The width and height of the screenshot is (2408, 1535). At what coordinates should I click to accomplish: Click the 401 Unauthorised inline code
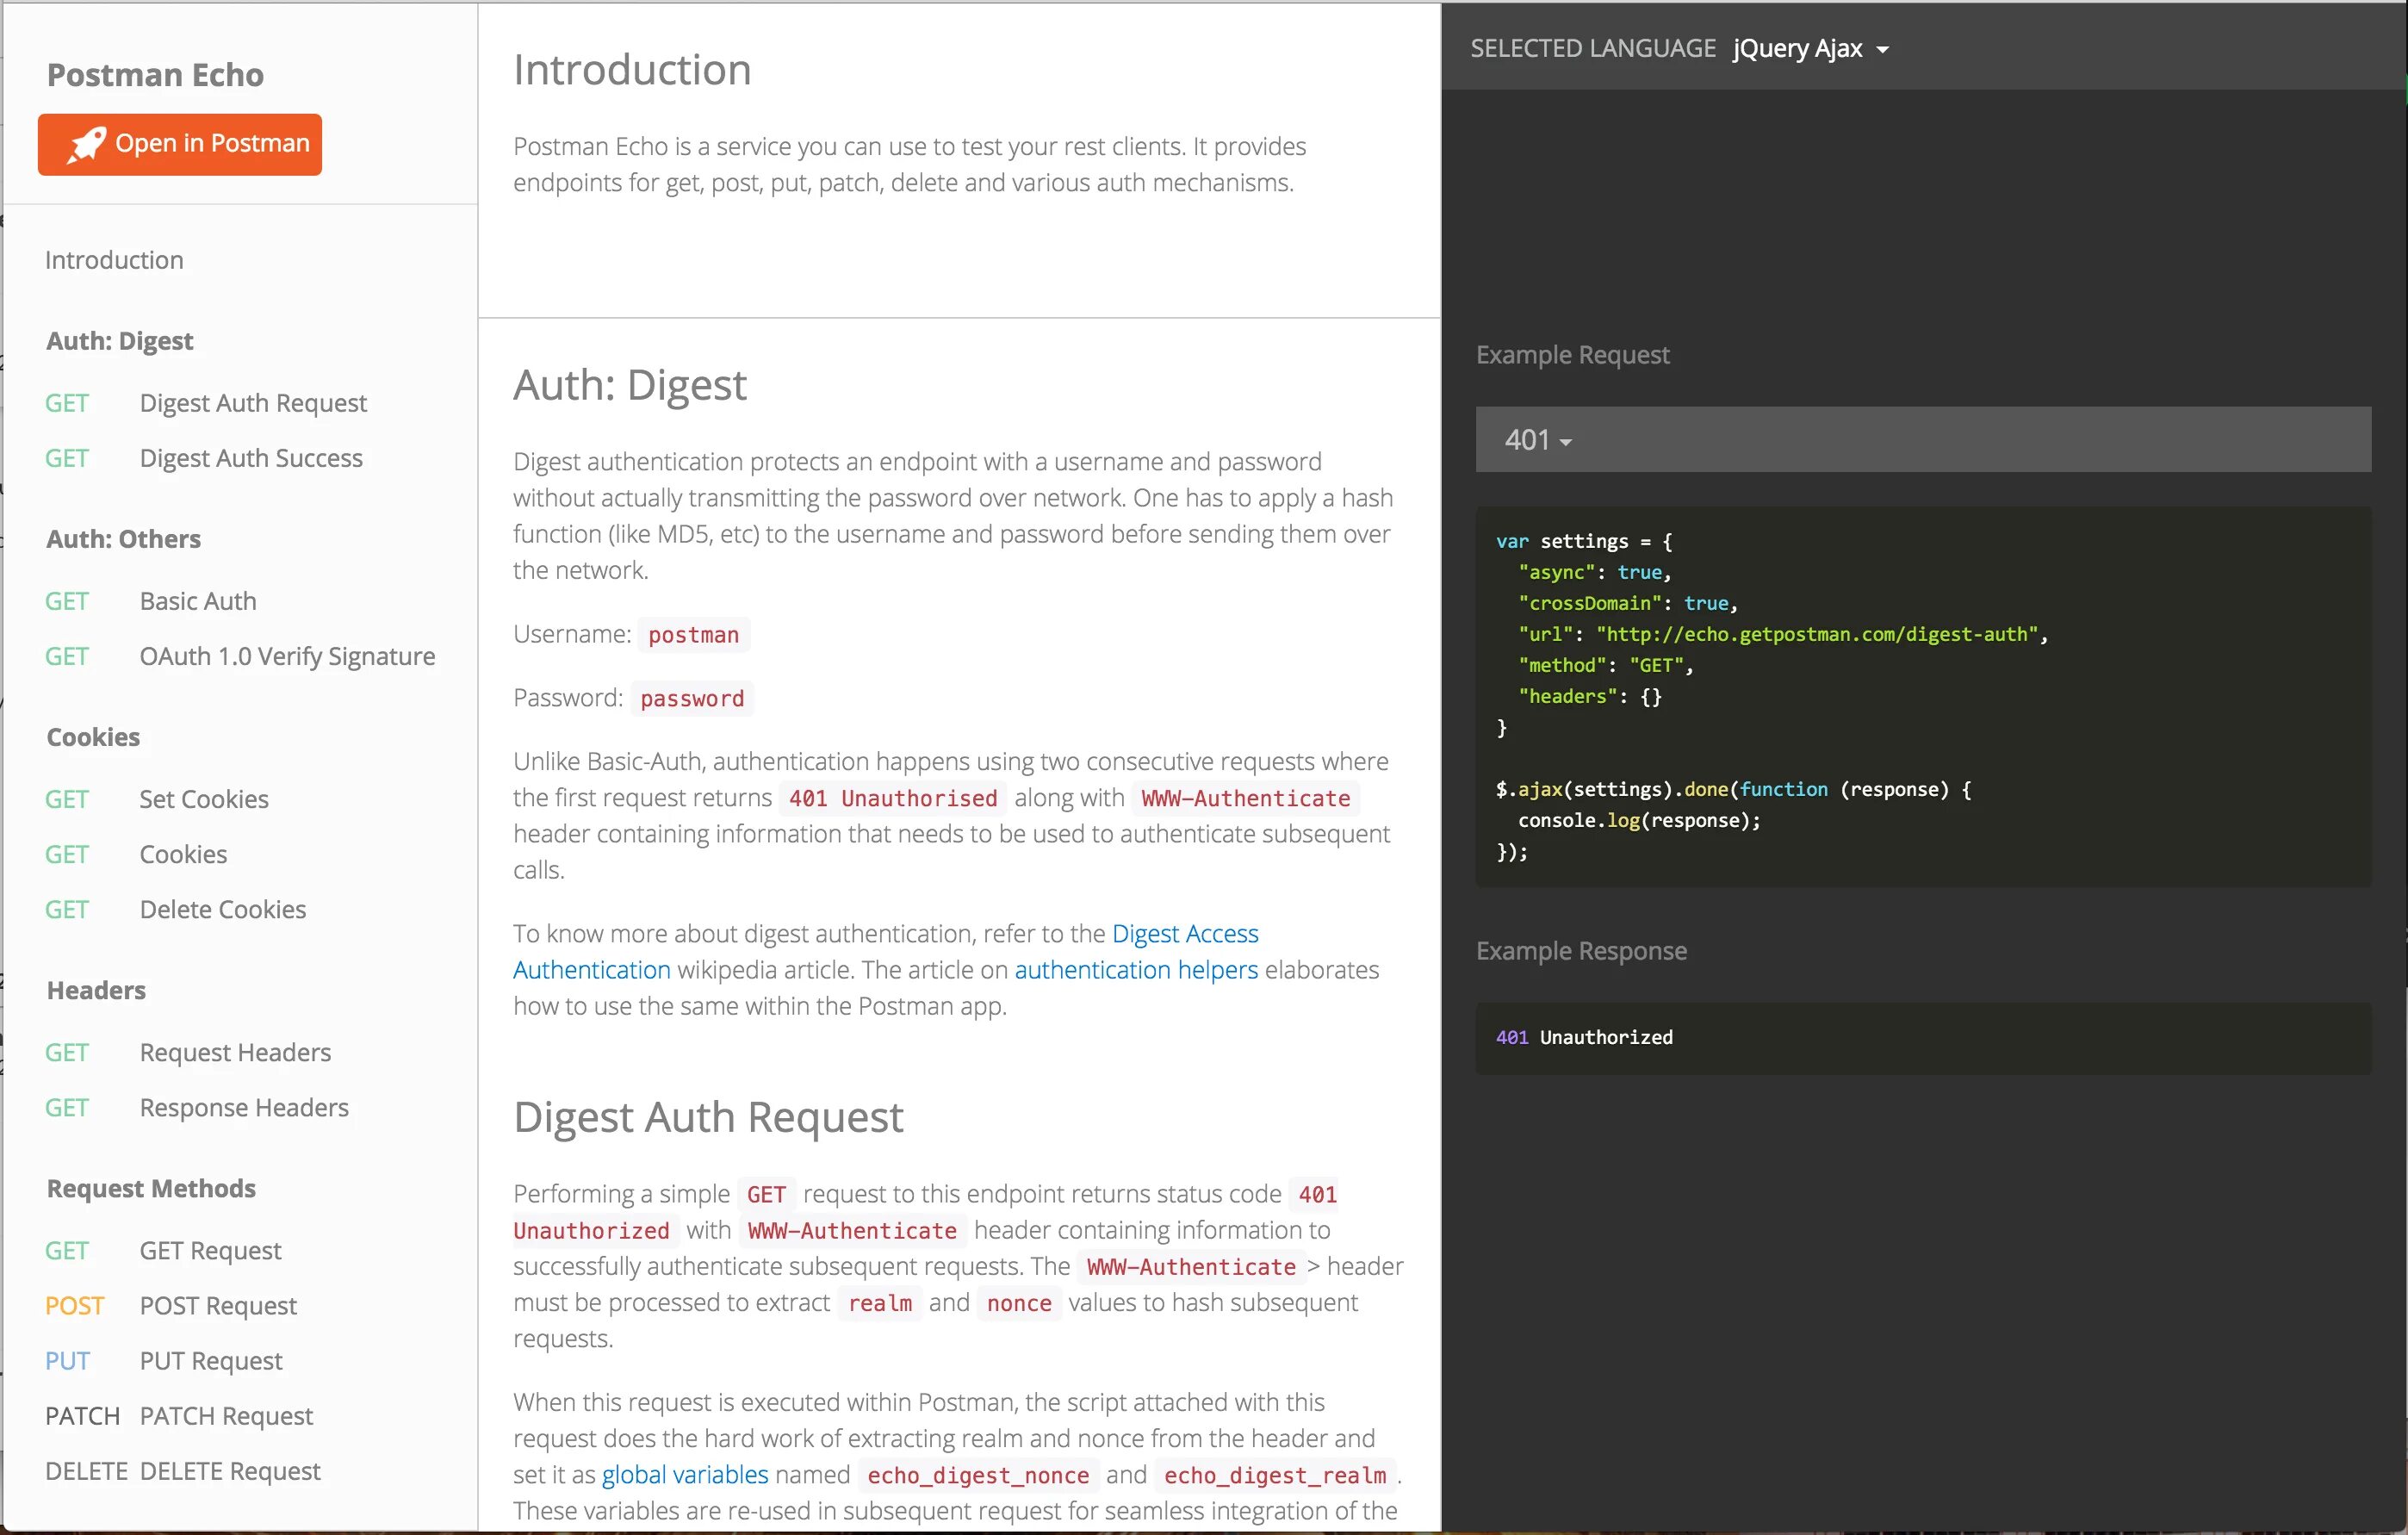tap(893, 798)
